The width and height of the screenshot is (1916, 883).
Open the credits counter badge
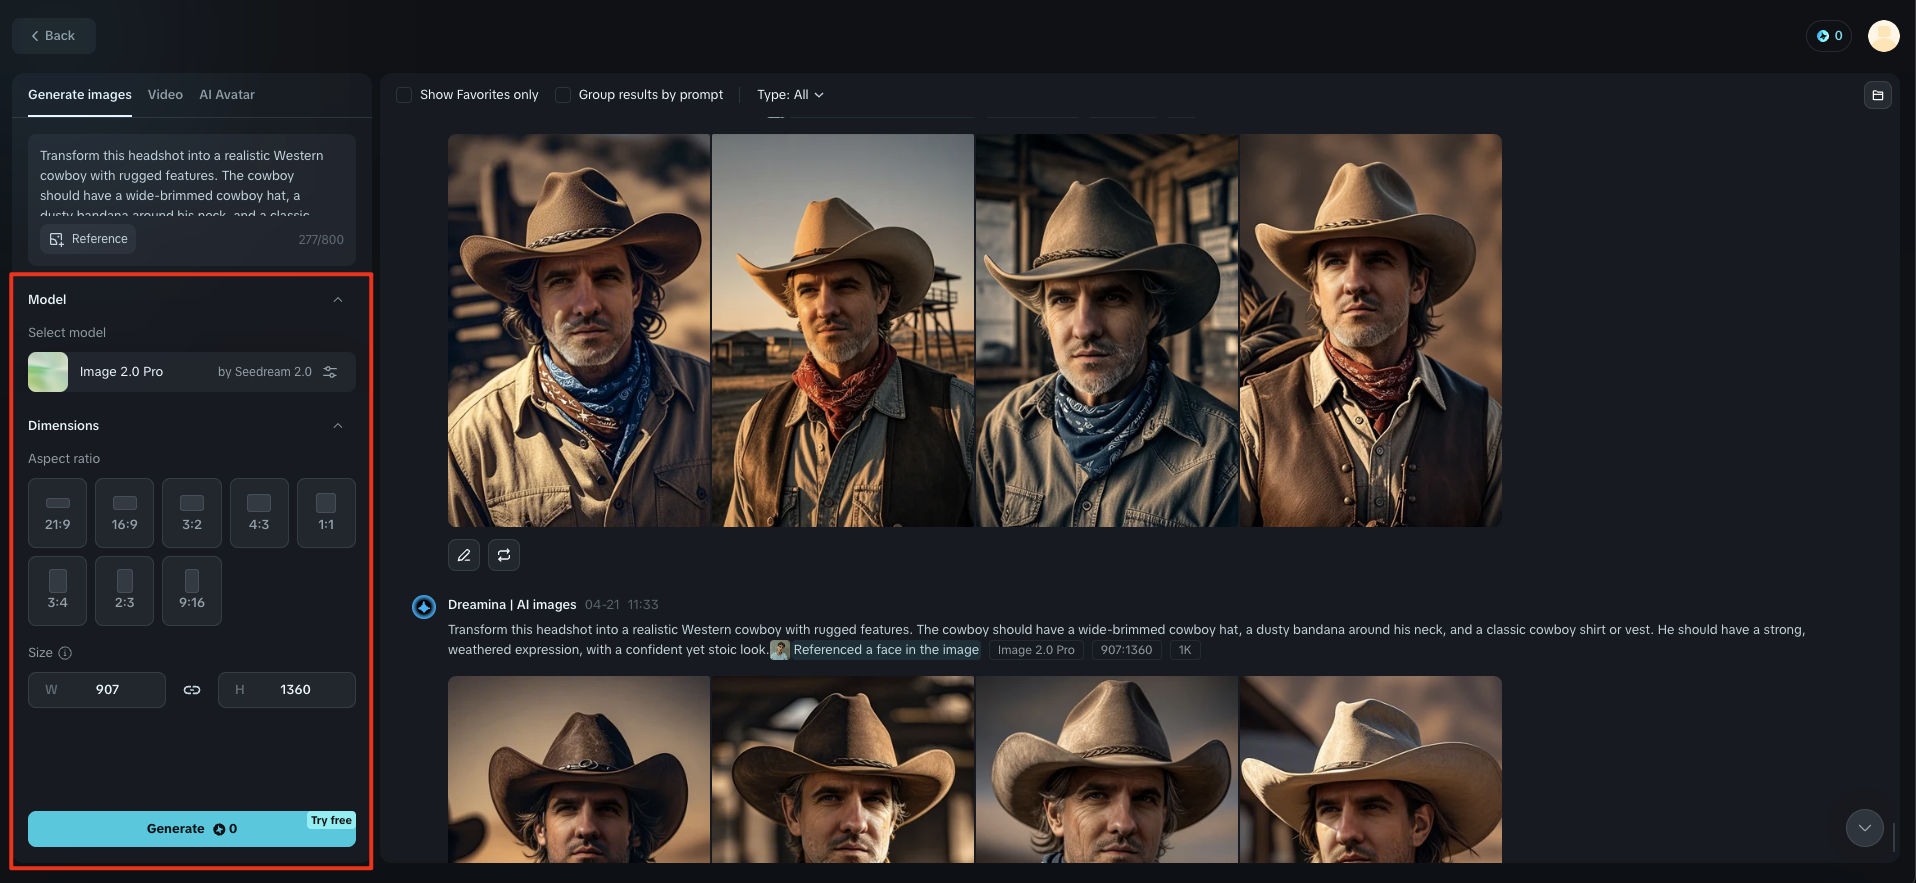point(1829,36)
